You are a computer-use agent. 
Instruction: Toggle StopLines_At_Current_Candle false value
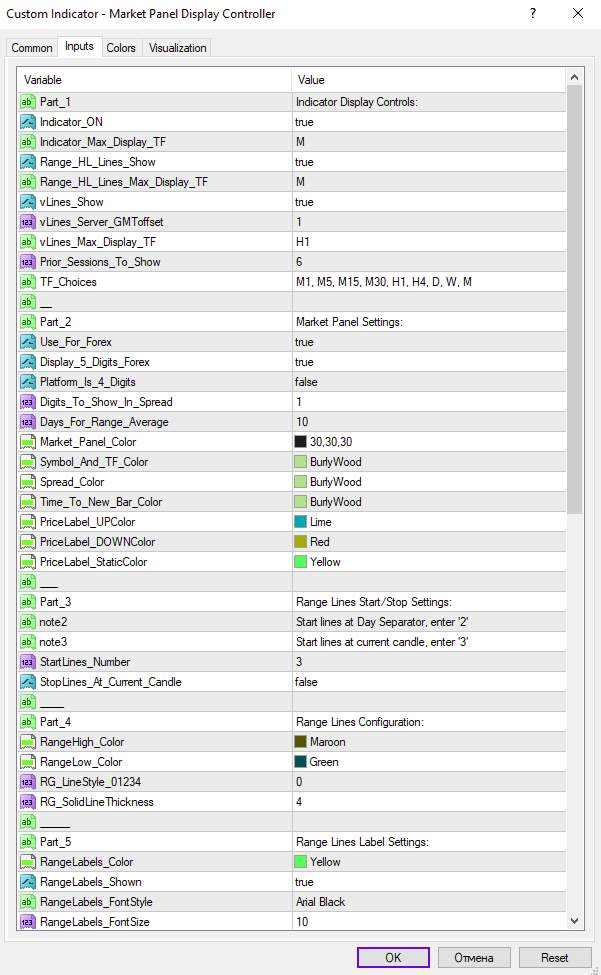pos(429,682)
